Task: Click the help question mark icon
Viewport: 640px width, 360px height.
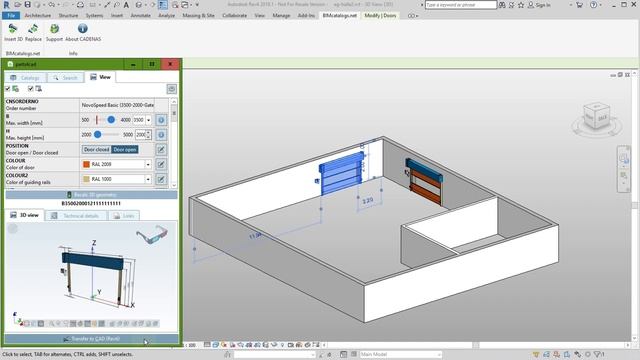Action: 593,5
